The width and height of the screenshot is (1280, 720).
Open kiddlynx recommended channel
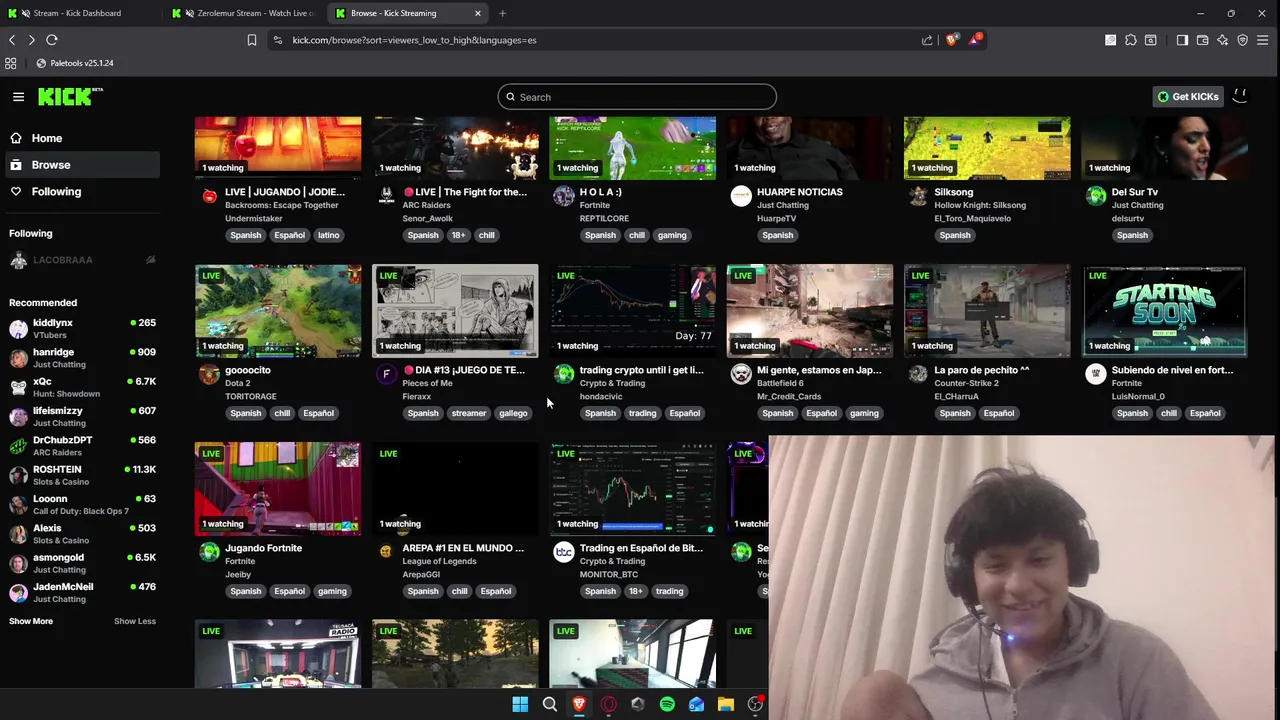80,329
